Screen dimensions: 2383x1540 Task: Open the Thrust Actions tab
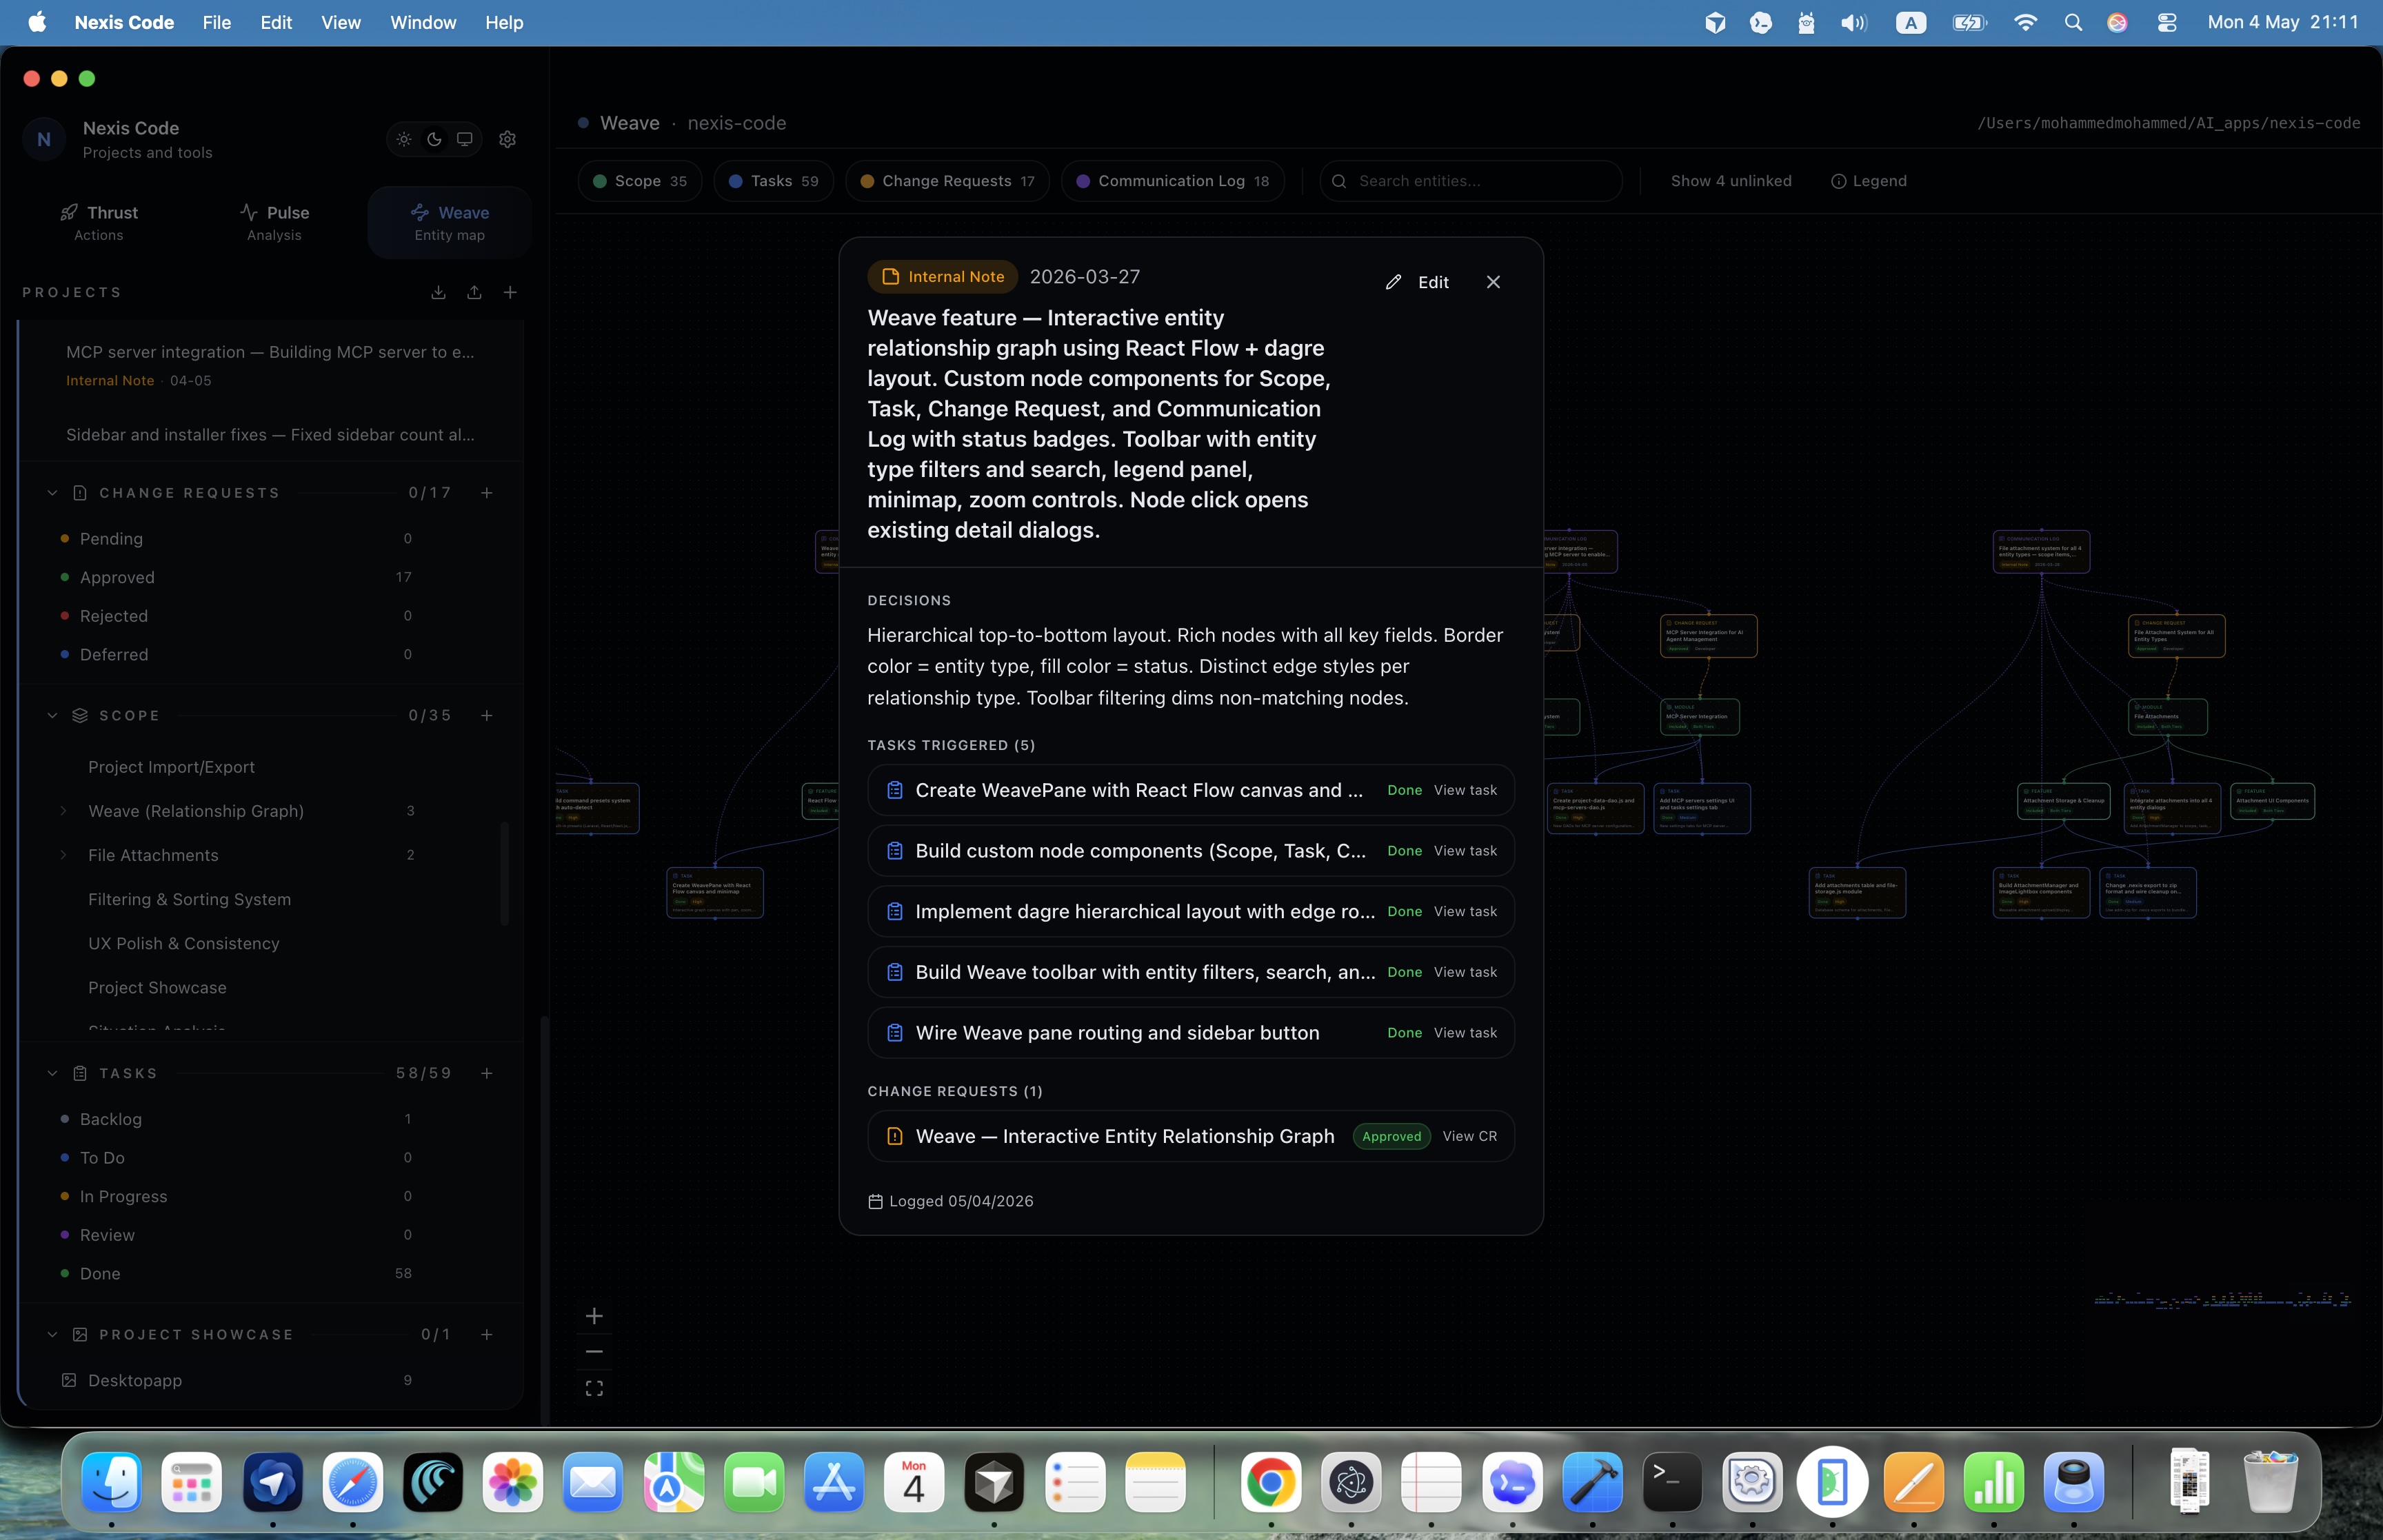point(99,222)
